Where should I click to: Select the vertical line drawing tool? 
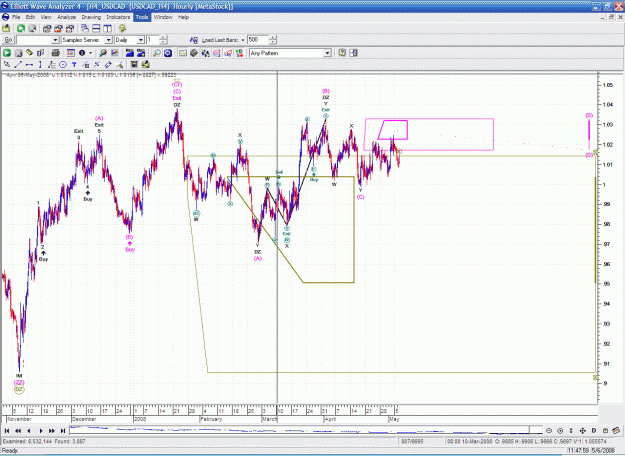40,64
